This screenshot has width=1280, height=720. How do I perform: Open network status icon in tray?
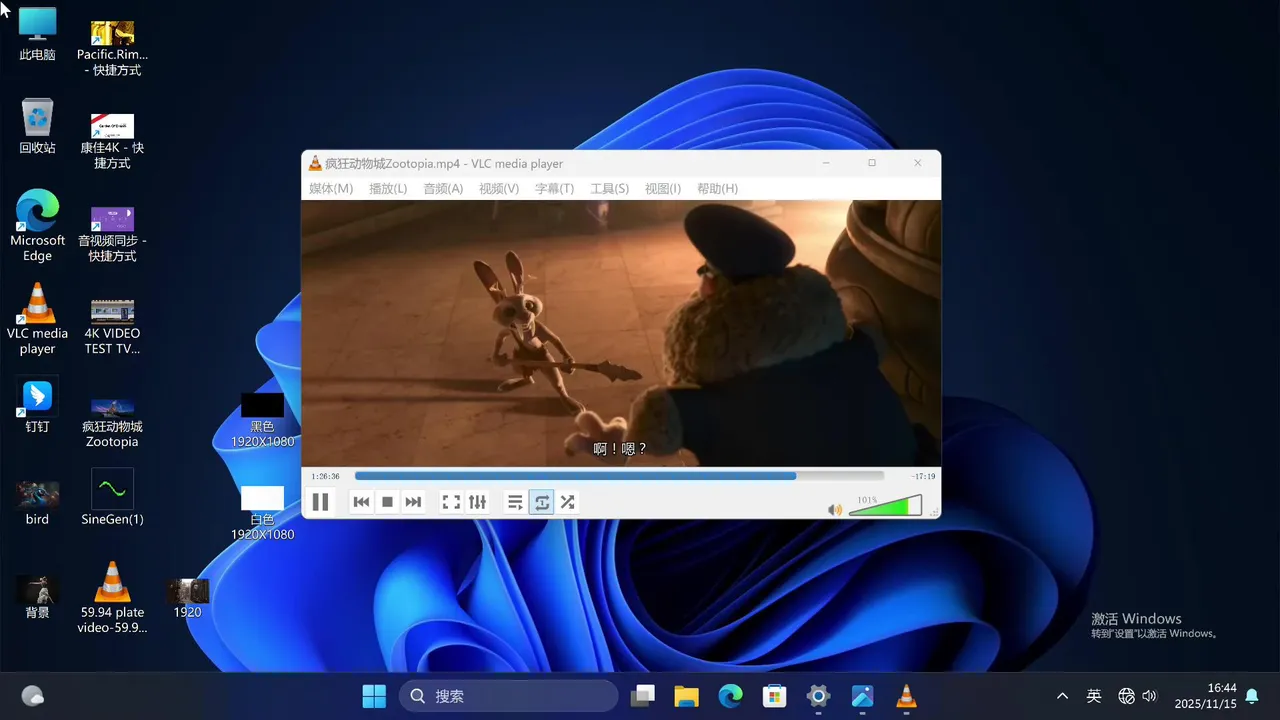[1126, 696]
